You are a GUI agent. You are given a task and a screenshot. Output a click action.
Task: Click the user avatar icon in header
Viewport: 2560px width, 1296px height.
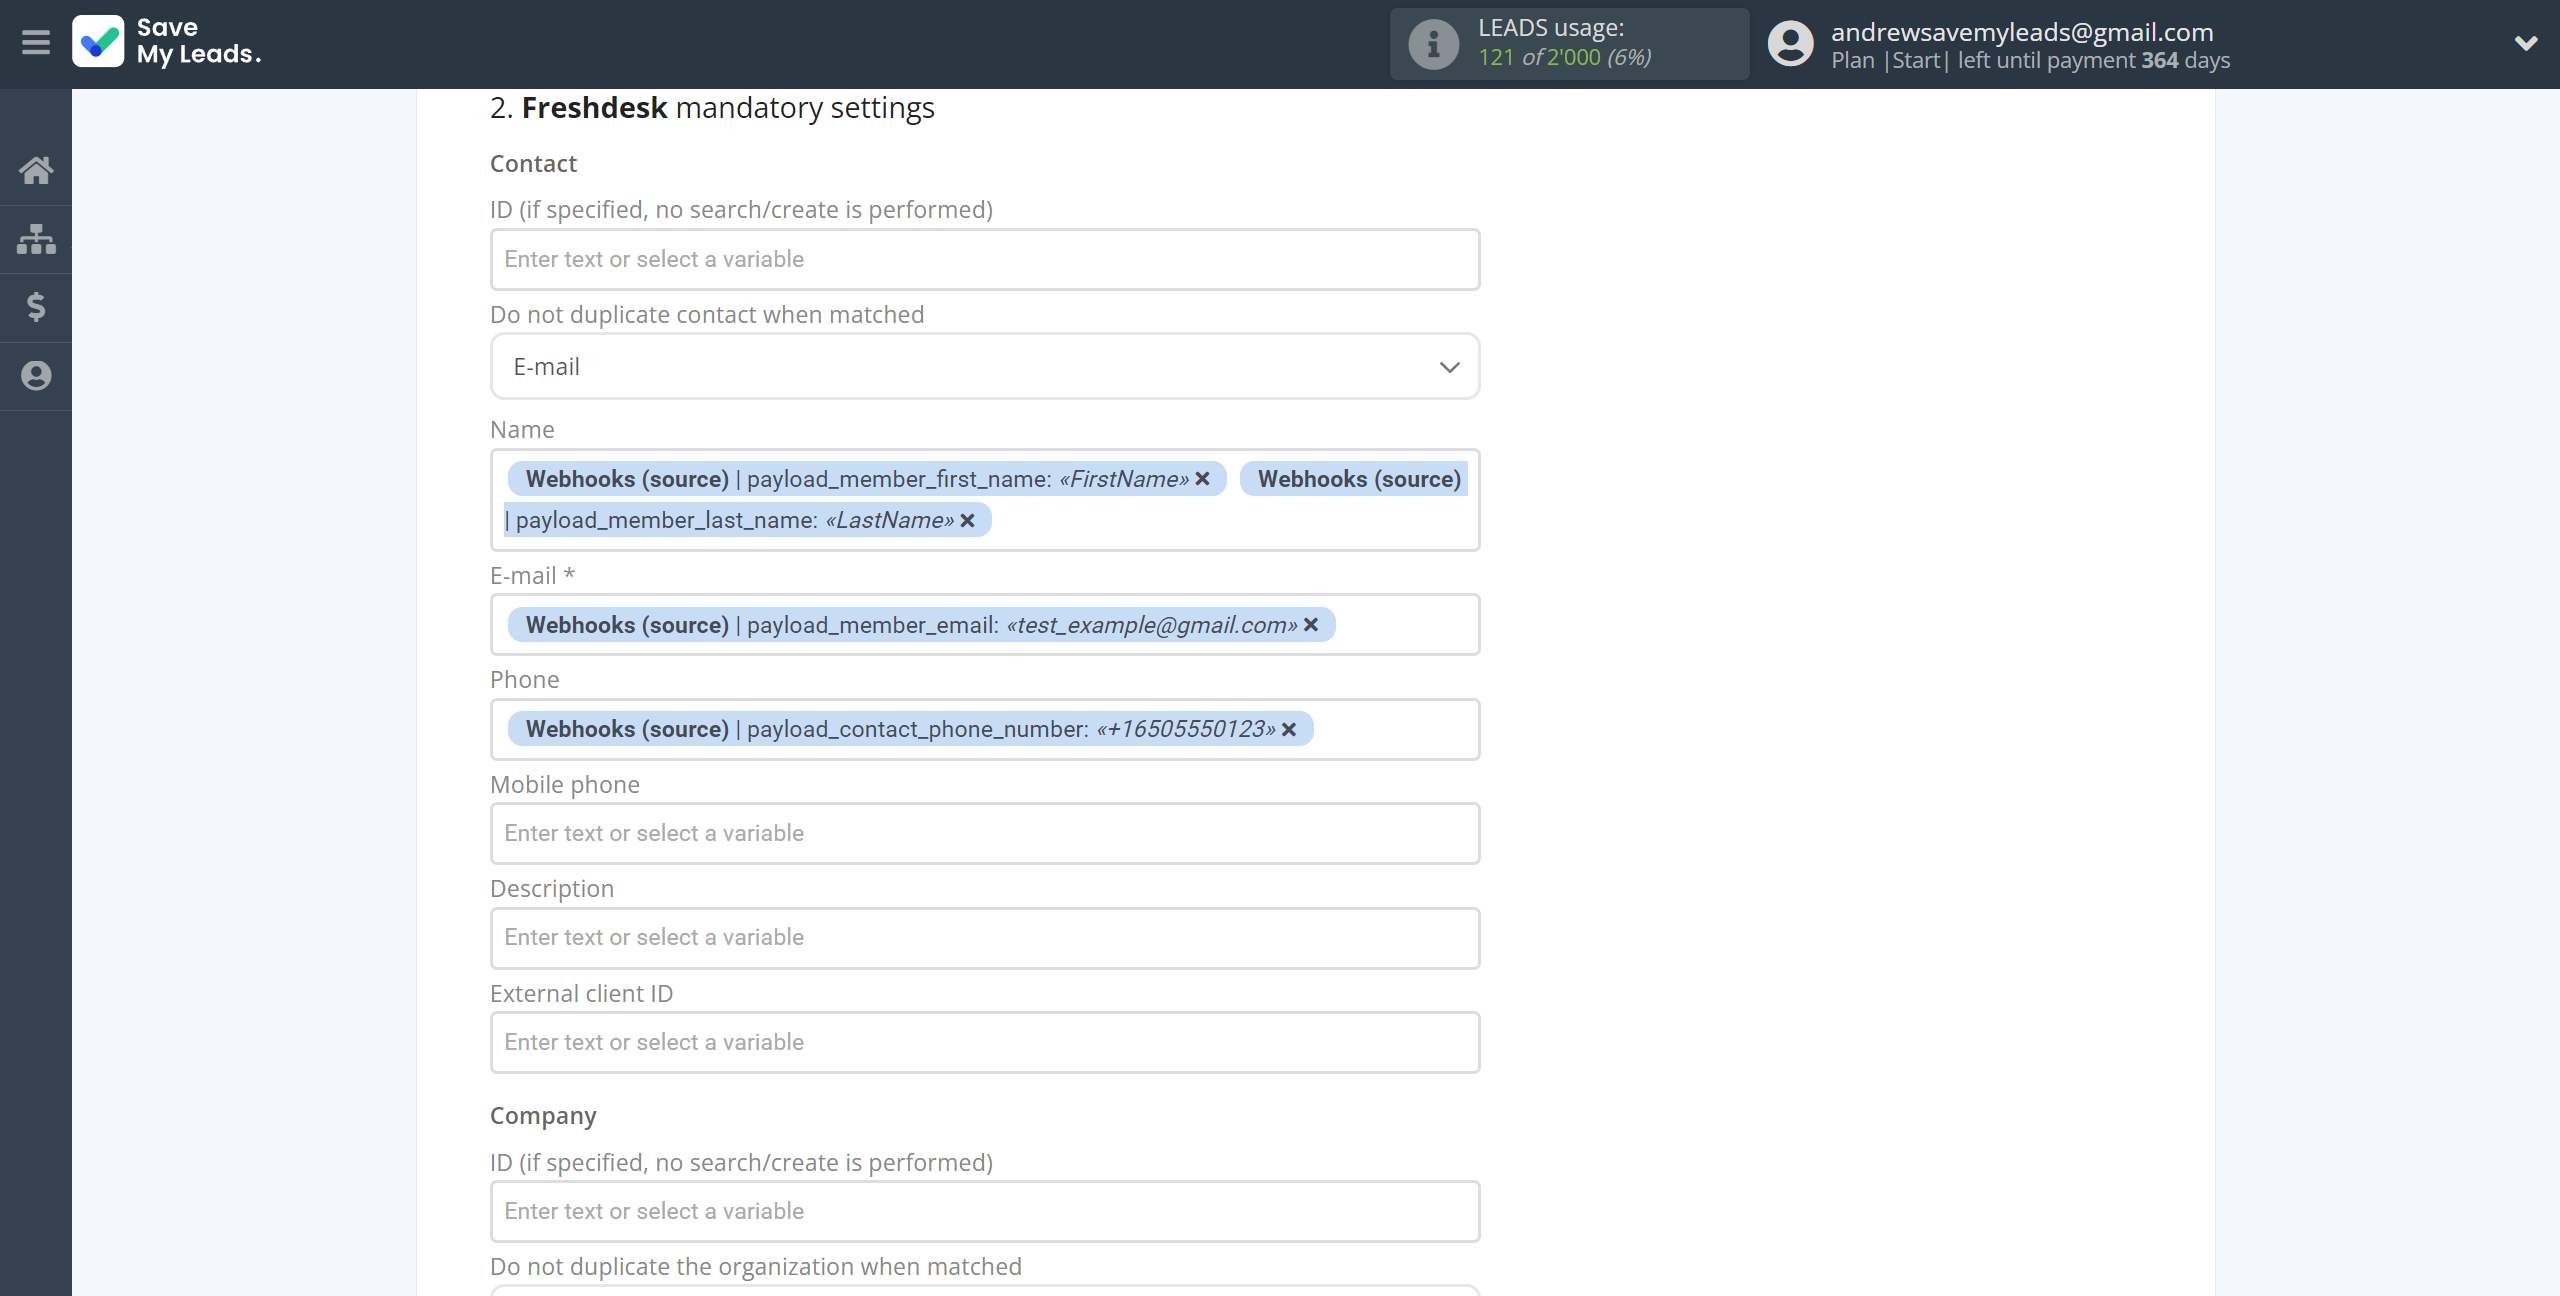click(1790, 44)
